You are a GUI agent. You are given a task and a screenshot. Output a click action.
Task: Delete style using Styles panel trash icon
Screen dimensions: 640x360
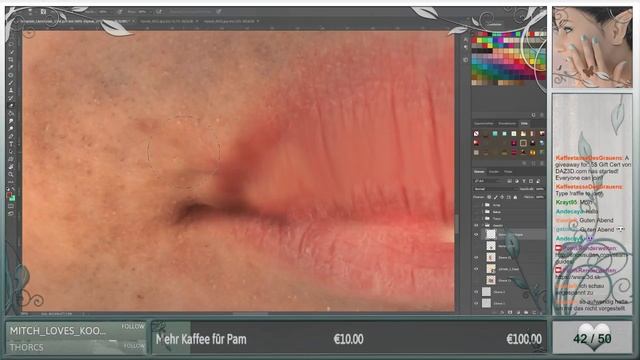click(542, 163)
